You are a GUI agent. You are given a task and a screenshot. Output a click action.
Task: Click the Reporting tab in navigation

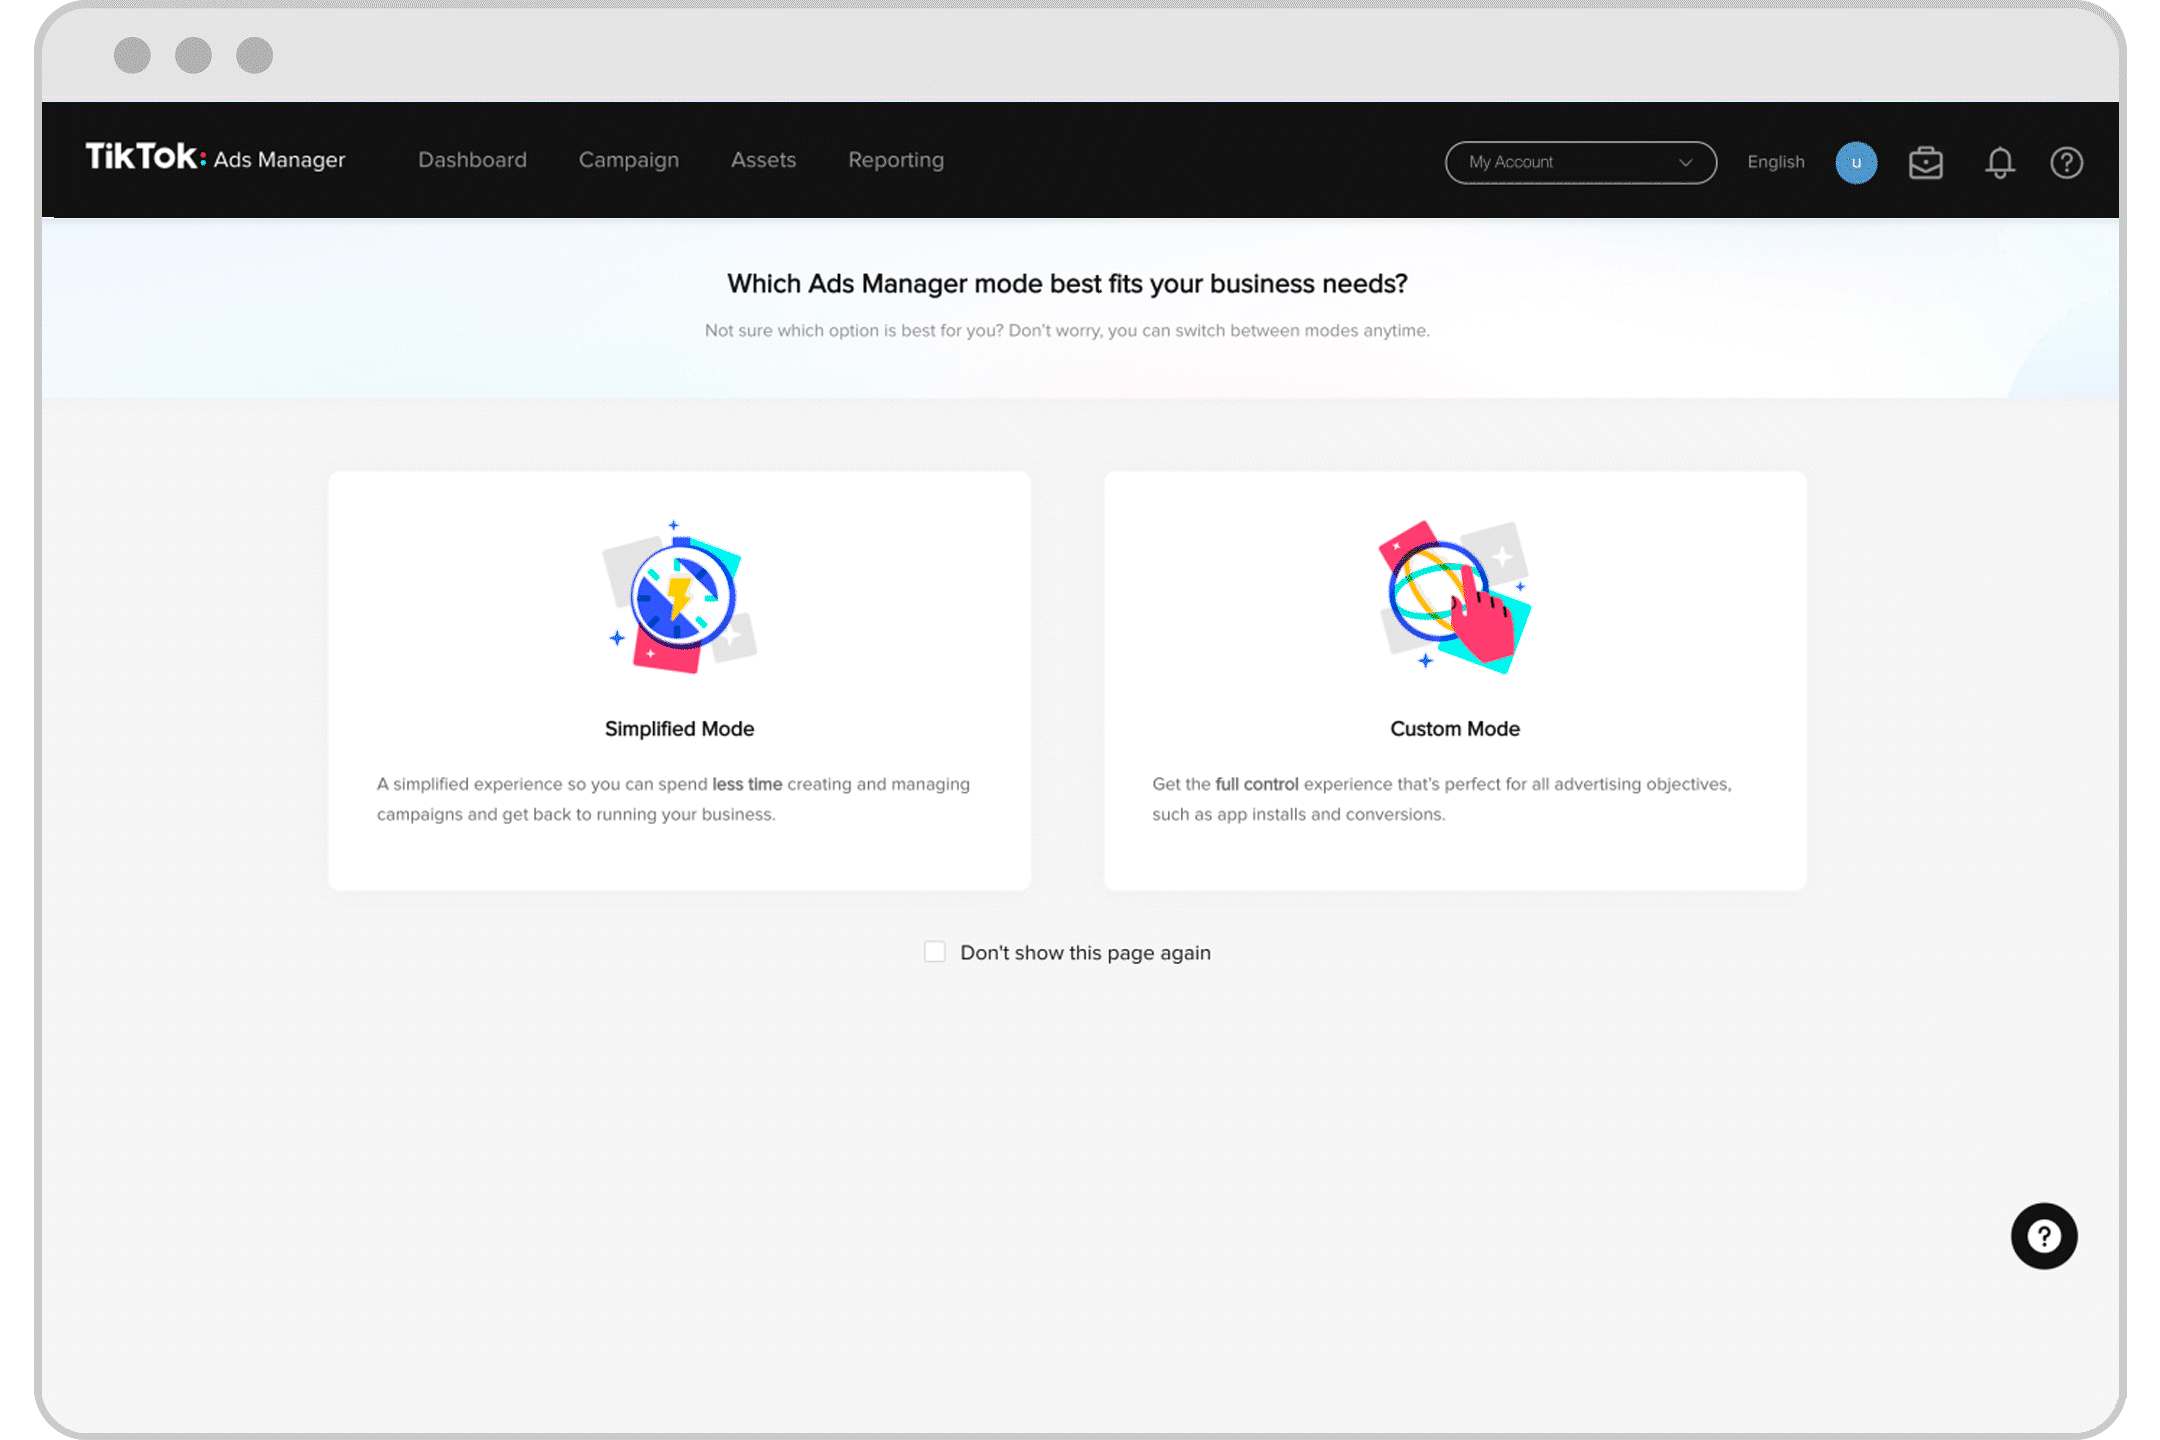895,161
